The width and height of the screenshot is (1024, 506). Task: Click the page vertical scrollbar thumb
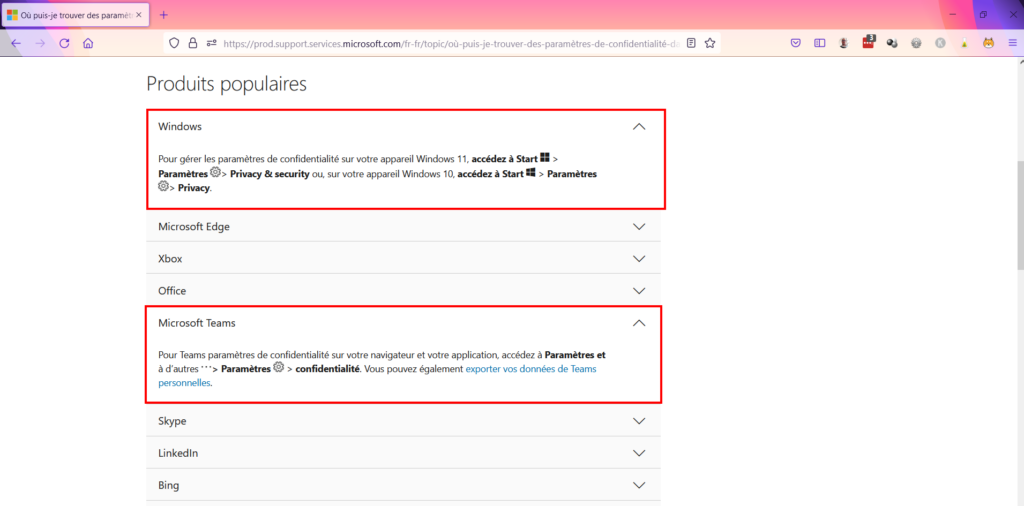coord(1019,215)
